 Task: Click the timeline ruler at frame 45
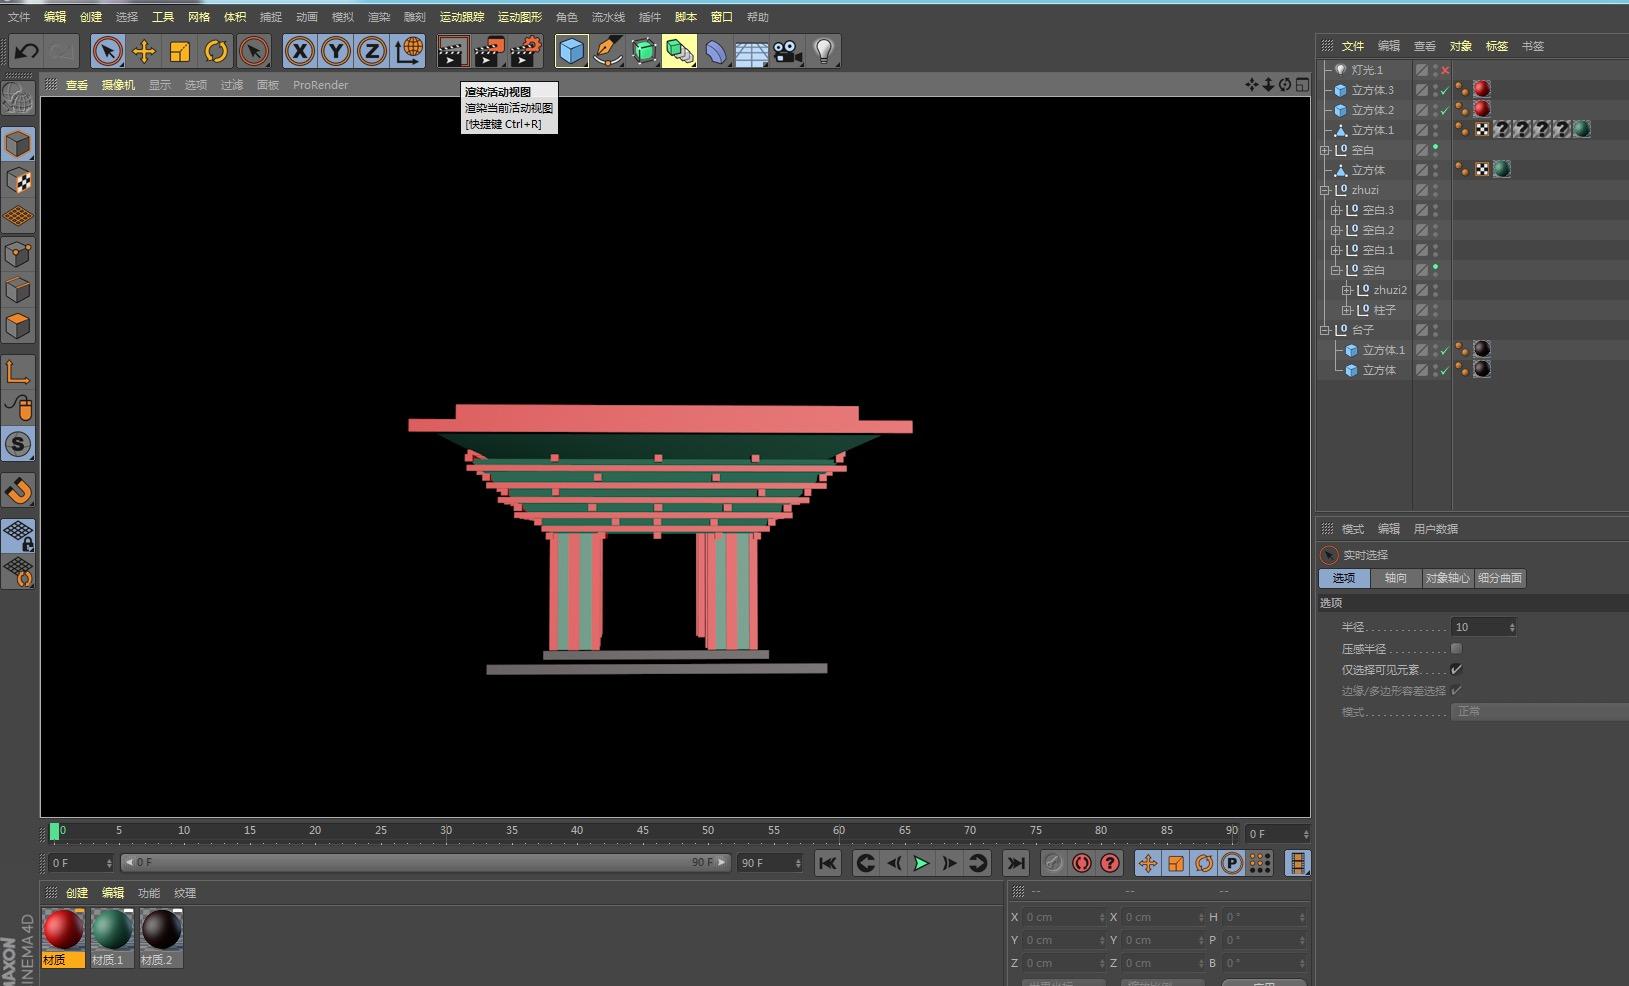point(643,831)
